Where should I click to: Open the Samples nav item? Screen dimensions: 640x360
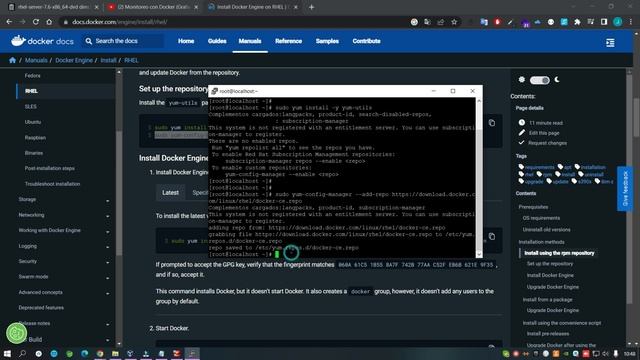327,41
